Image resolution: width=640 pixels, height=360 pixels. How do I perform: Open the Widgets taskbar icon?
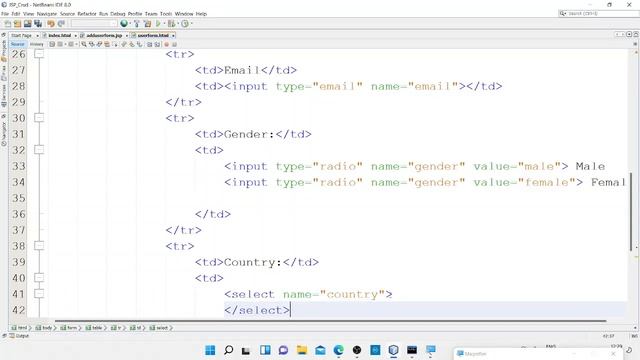(265, 350)
